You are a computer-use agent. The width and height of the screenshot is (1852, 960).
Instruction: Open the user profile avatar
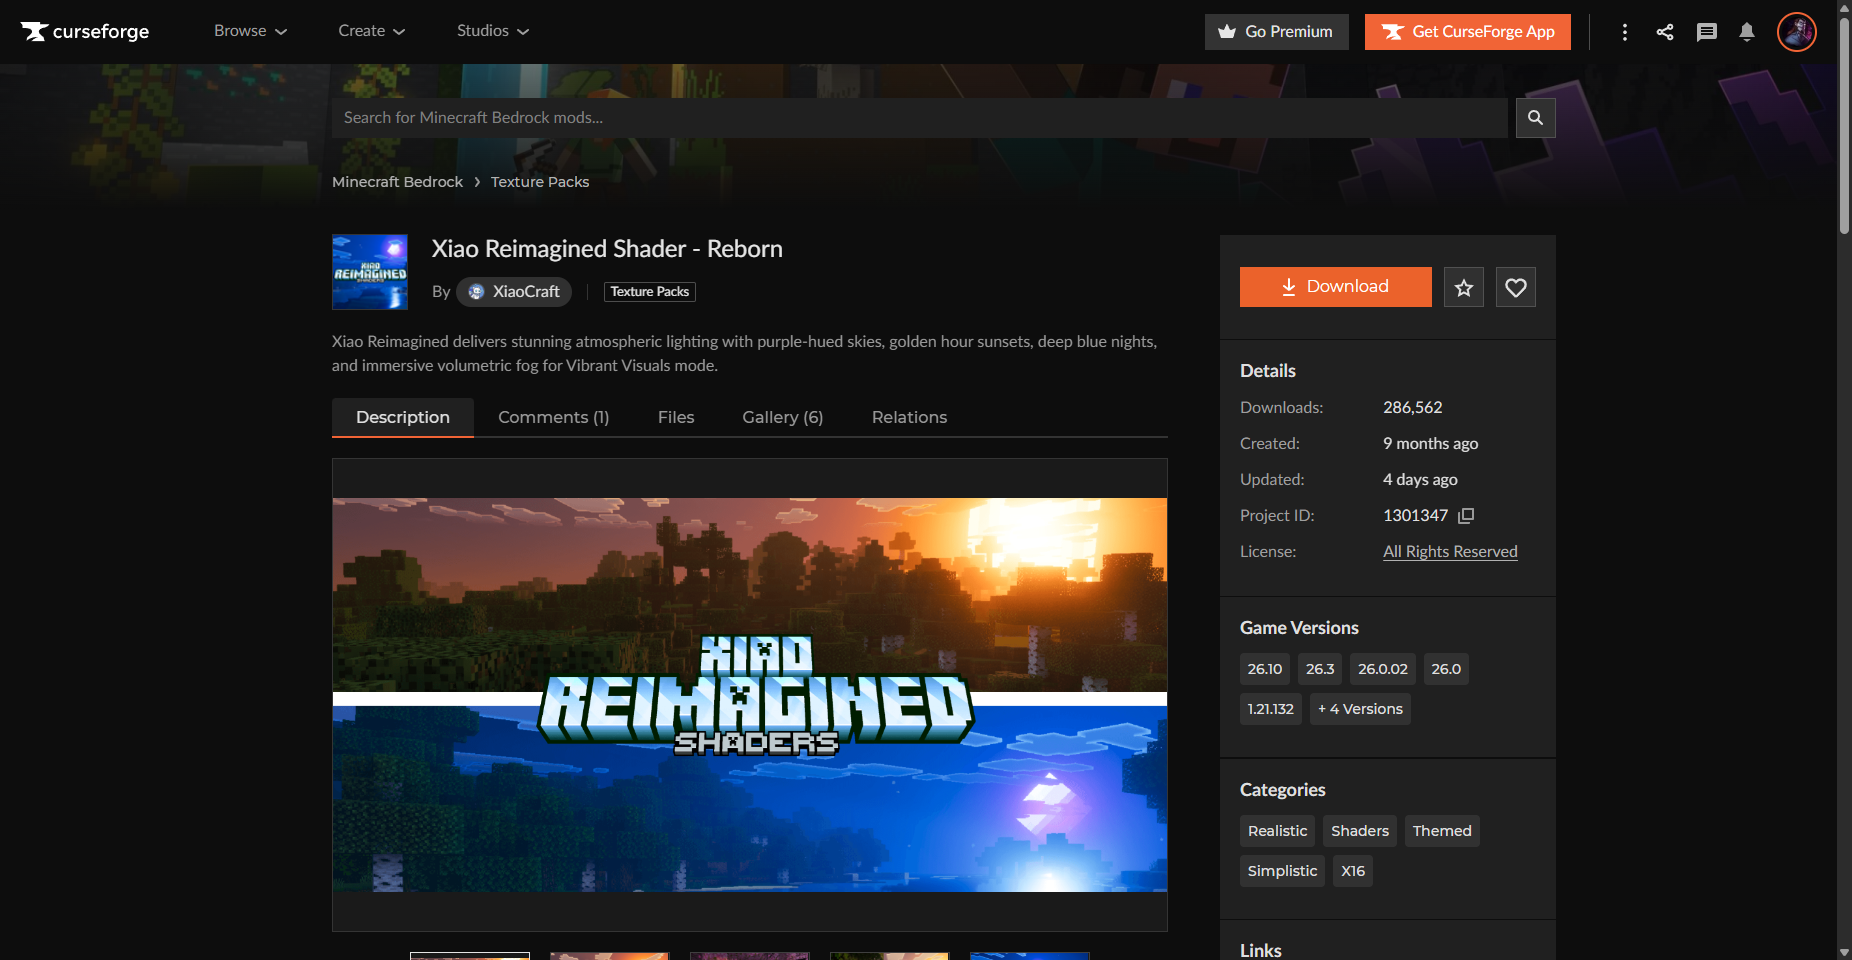(x=1797, y=32)
